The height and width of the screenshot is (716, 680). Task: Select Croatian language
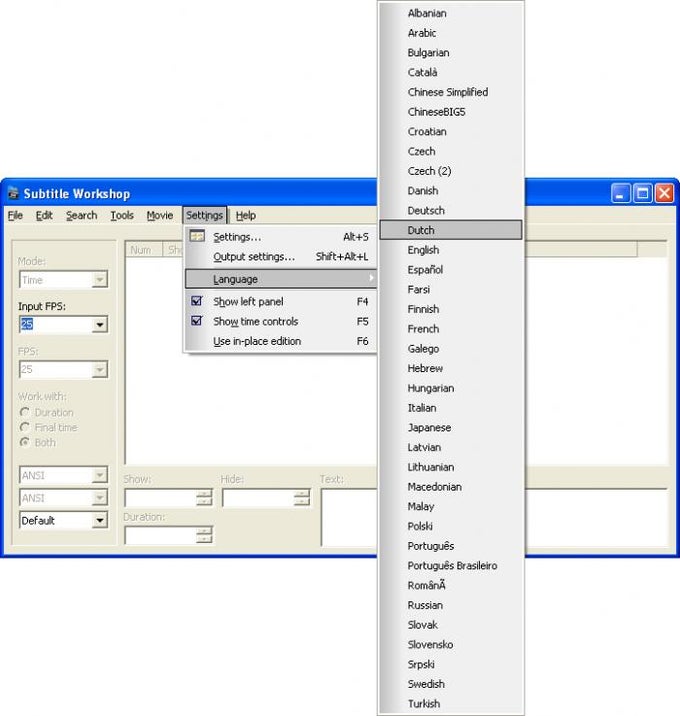click(451, 132)
